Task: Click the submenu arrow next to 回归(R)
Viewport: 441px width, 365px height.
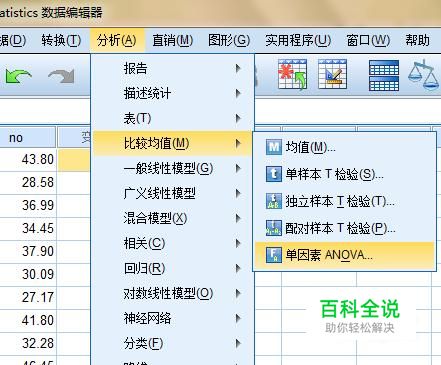Action: (238, 268)
